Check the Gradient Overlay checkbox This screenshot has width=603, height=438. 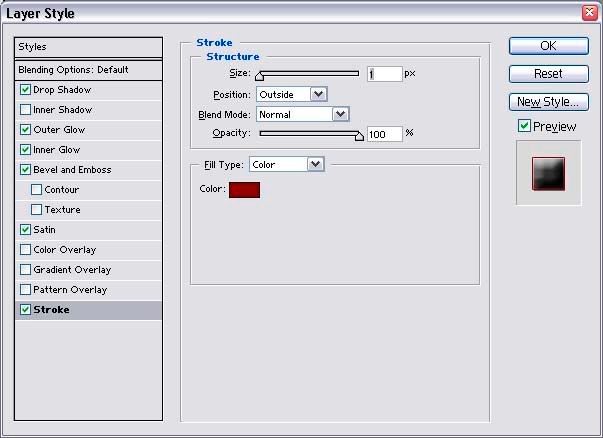[x=25, y=270]
